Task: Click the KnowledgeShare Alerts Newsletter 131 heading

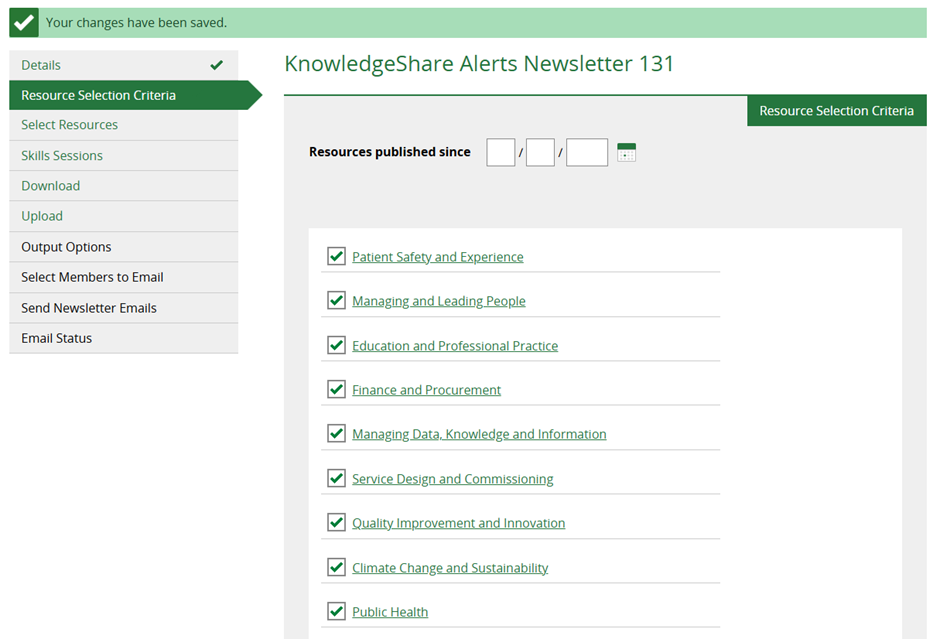Action: tap(479, 64)
